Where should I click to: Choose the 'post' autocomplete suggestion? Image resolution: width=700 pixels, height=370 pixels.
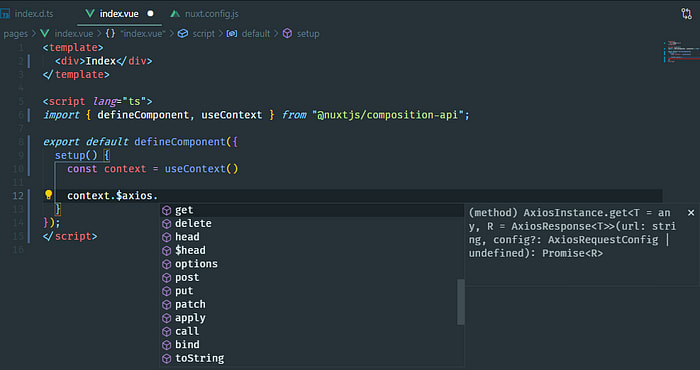point(312,278)
